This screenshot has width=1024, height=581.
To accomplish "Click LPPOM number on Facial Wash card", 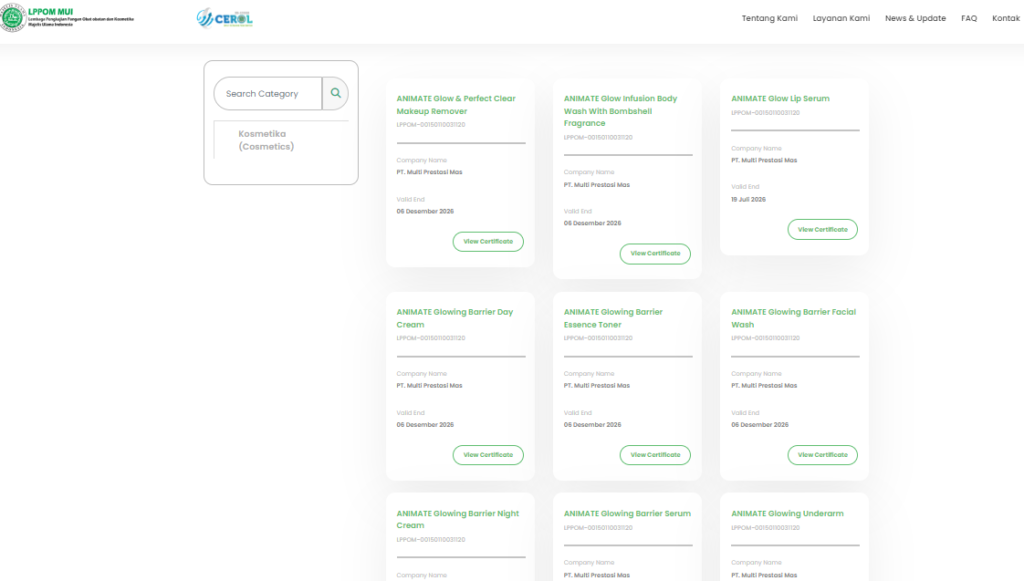I will 765,338.
